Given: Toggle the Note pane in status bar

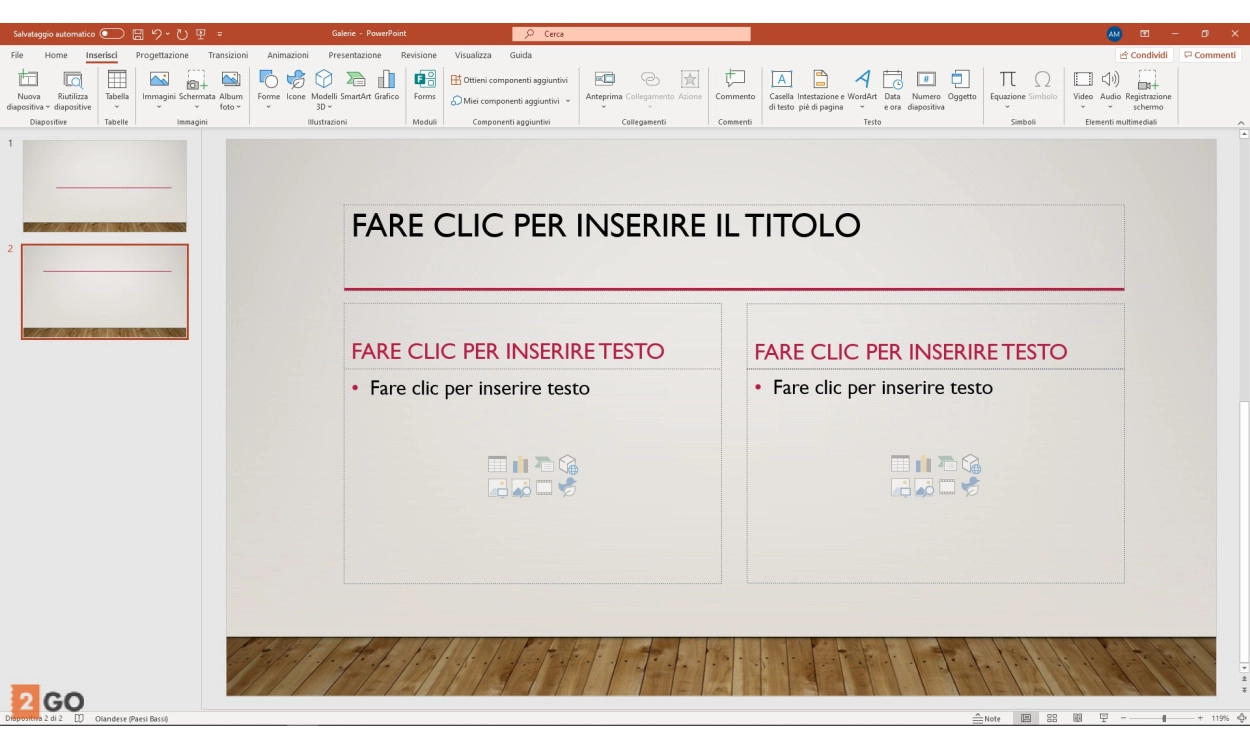Looking at the screenshot, I should coord(987,718).
